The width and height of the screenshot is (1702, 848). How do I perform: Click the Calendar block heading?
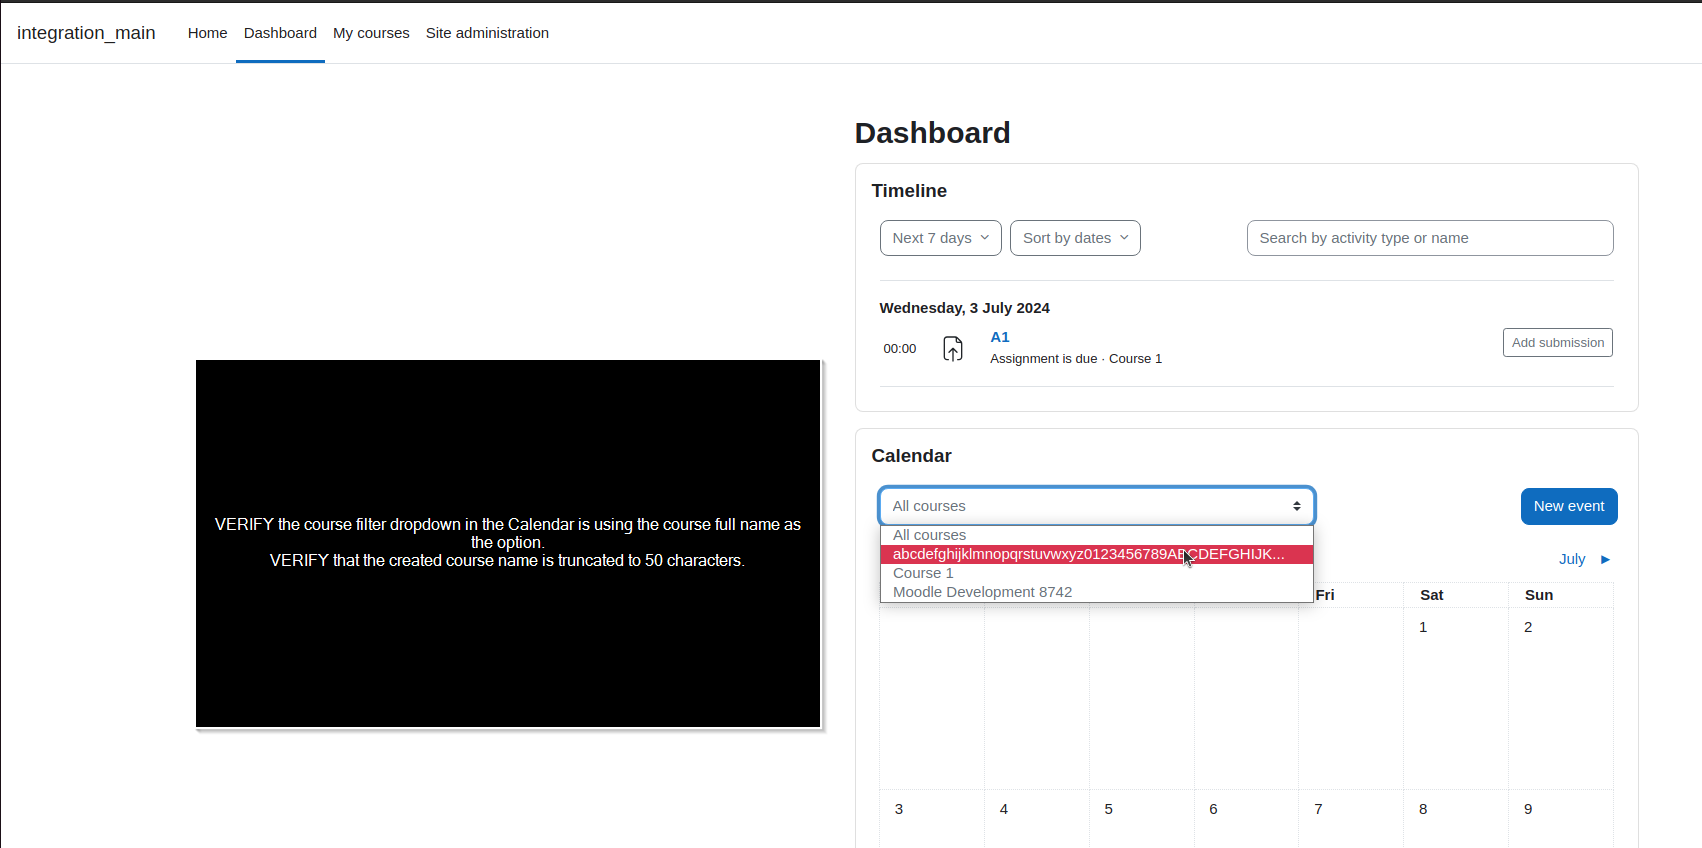(911, 456)
